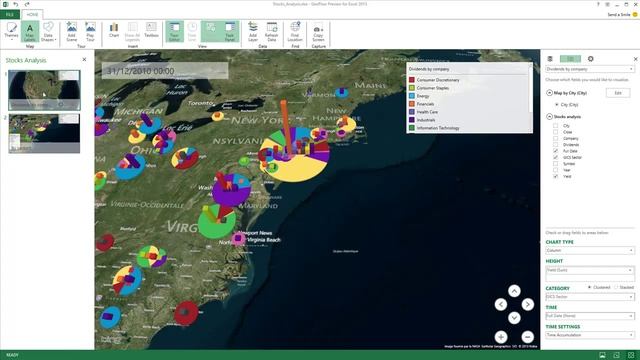Tilt the map down with the down arrow
The height and width of the screenshot is (360, 640).
click(514, 318)
